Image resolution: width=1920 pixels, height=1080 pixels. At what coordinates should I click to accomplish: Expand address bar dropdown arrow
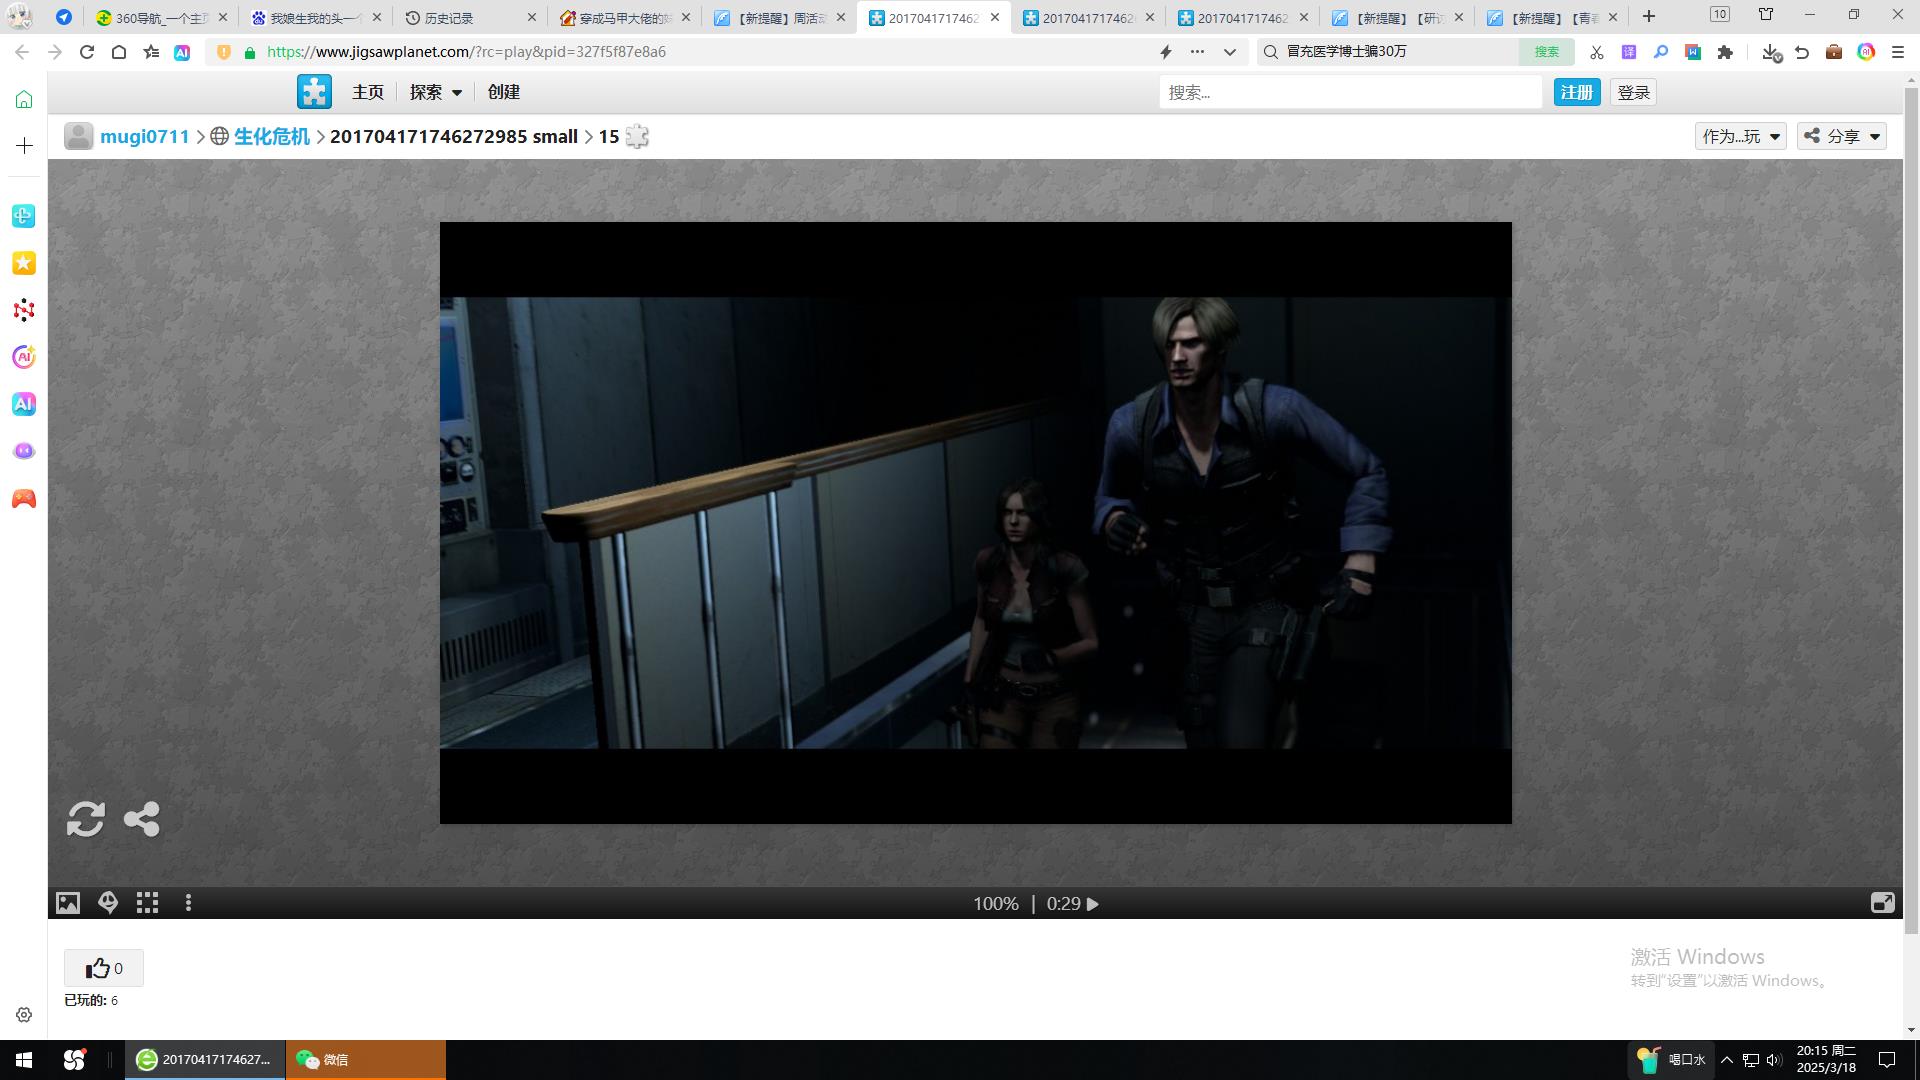click(1230, 52)
